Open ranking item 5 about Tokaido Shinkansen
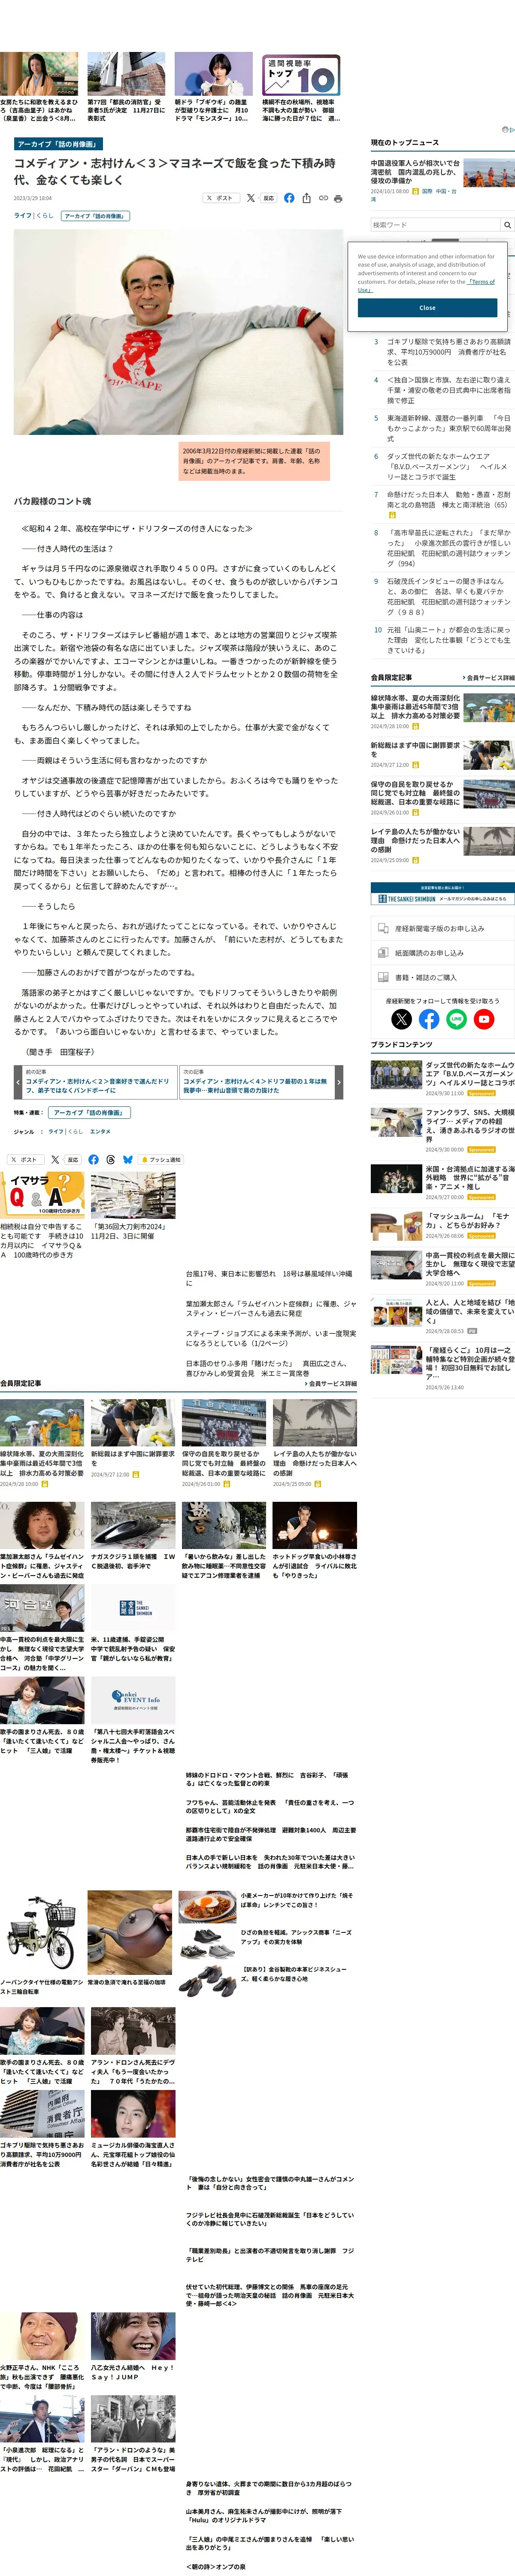The image size is (515, 2576). 448,428
